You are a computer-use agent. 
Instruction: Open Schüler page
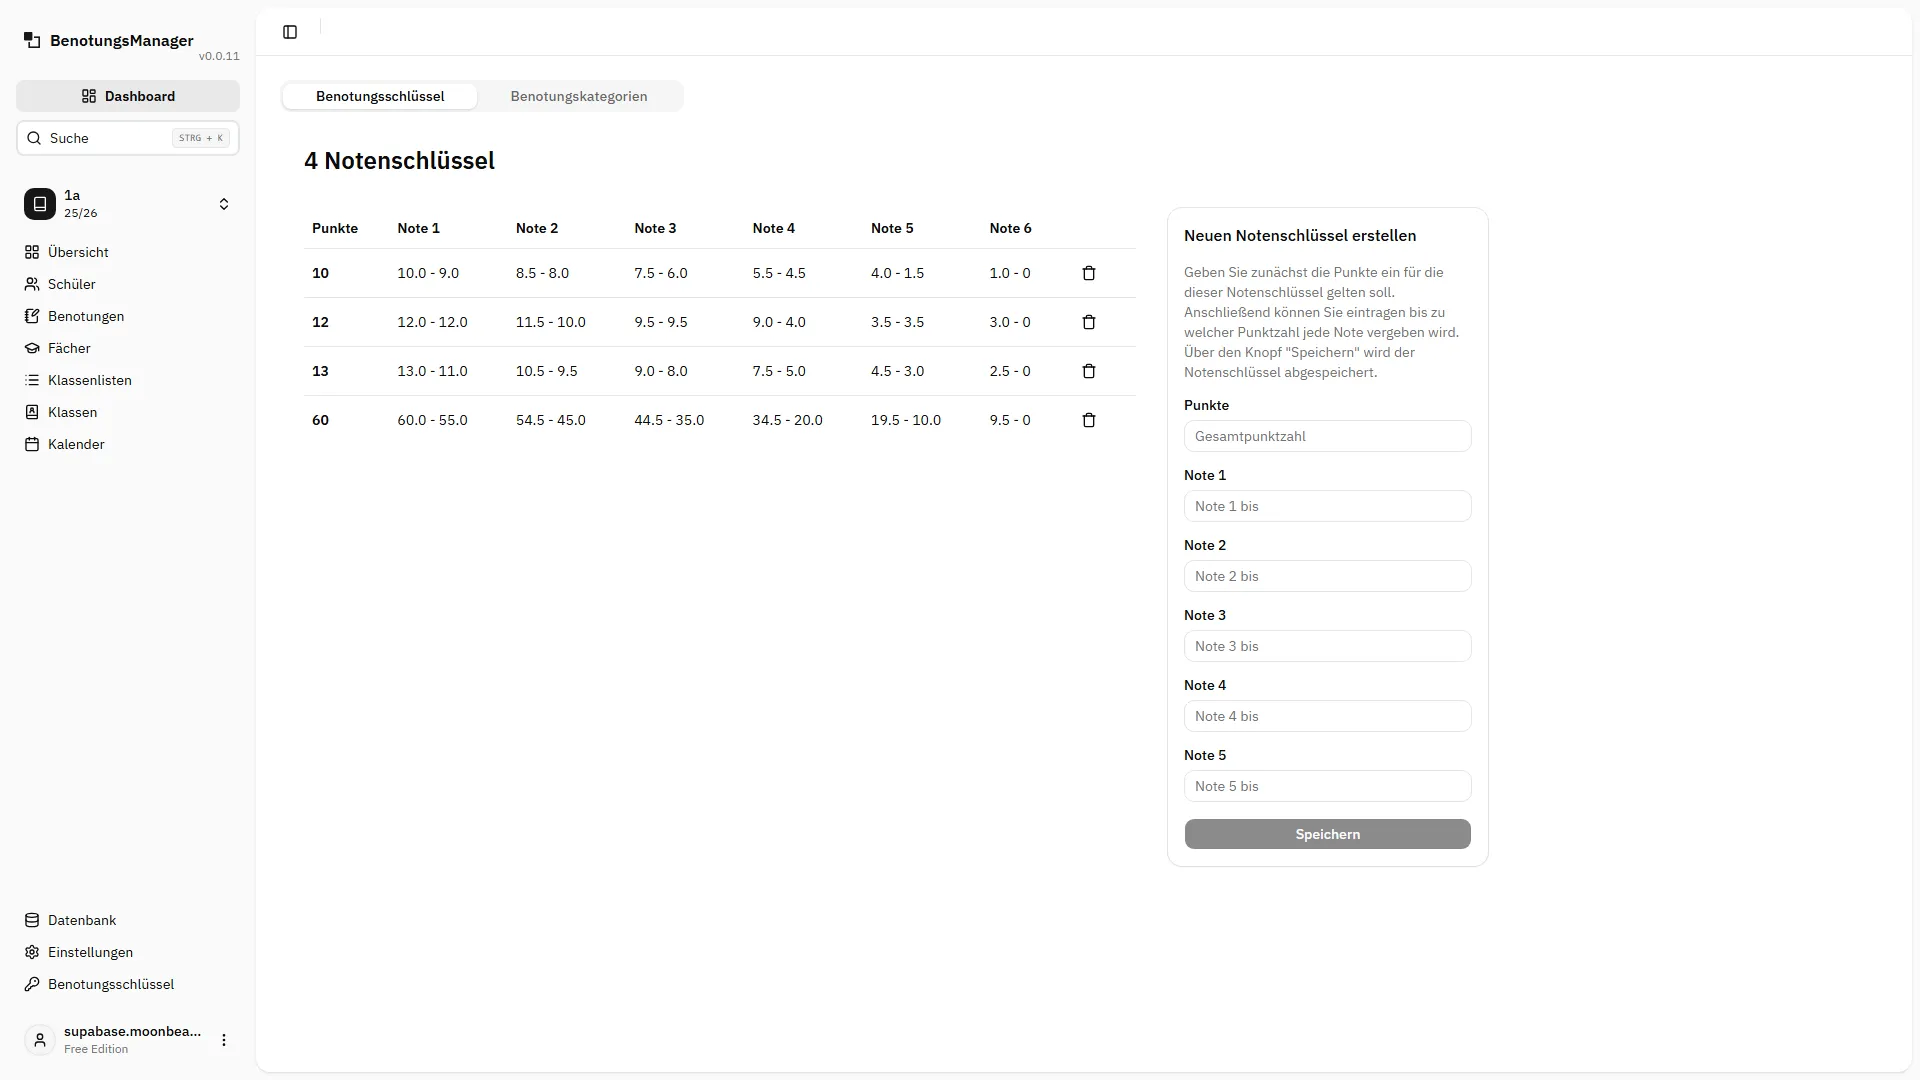coord(128,284)
